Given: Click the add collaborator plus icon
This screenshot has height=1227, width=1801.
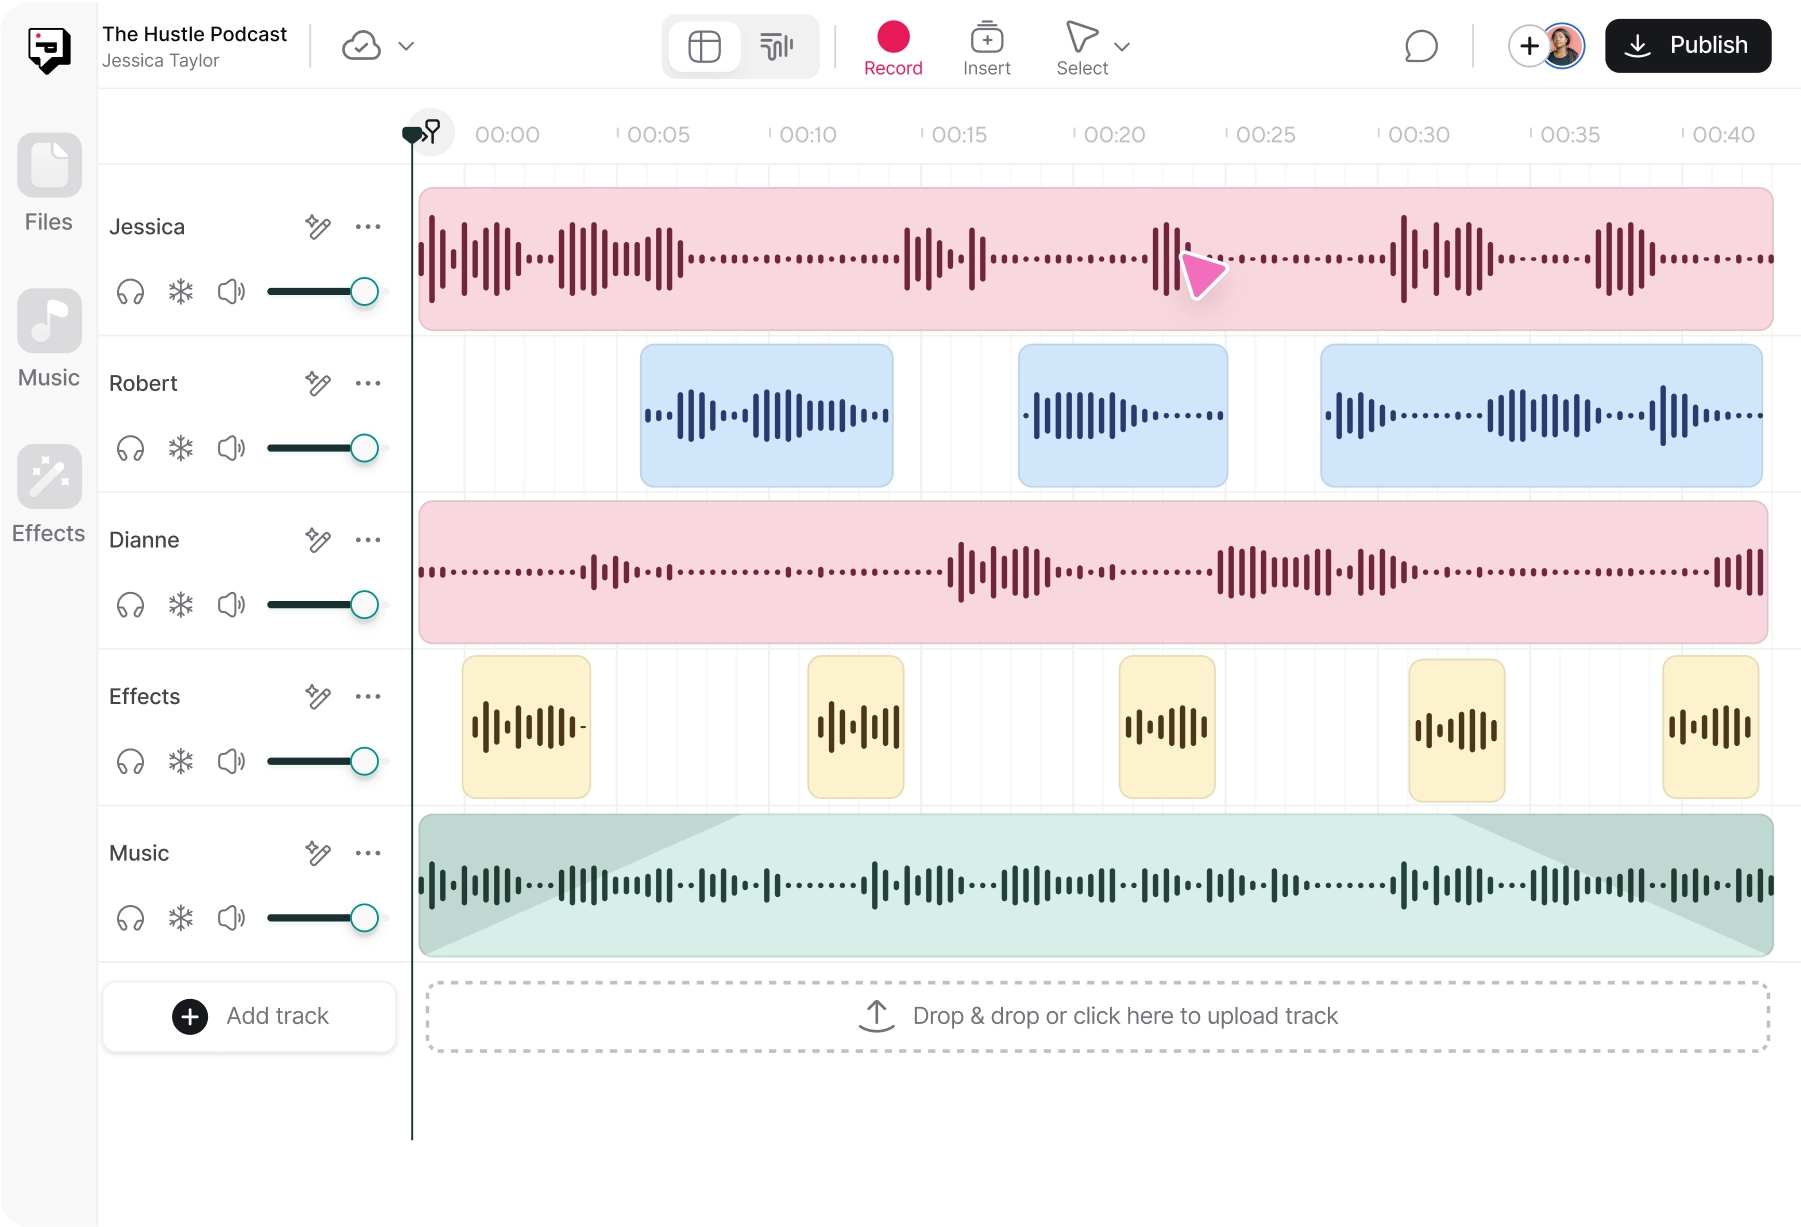Looking at the screenshot, I should [1528, 46].
